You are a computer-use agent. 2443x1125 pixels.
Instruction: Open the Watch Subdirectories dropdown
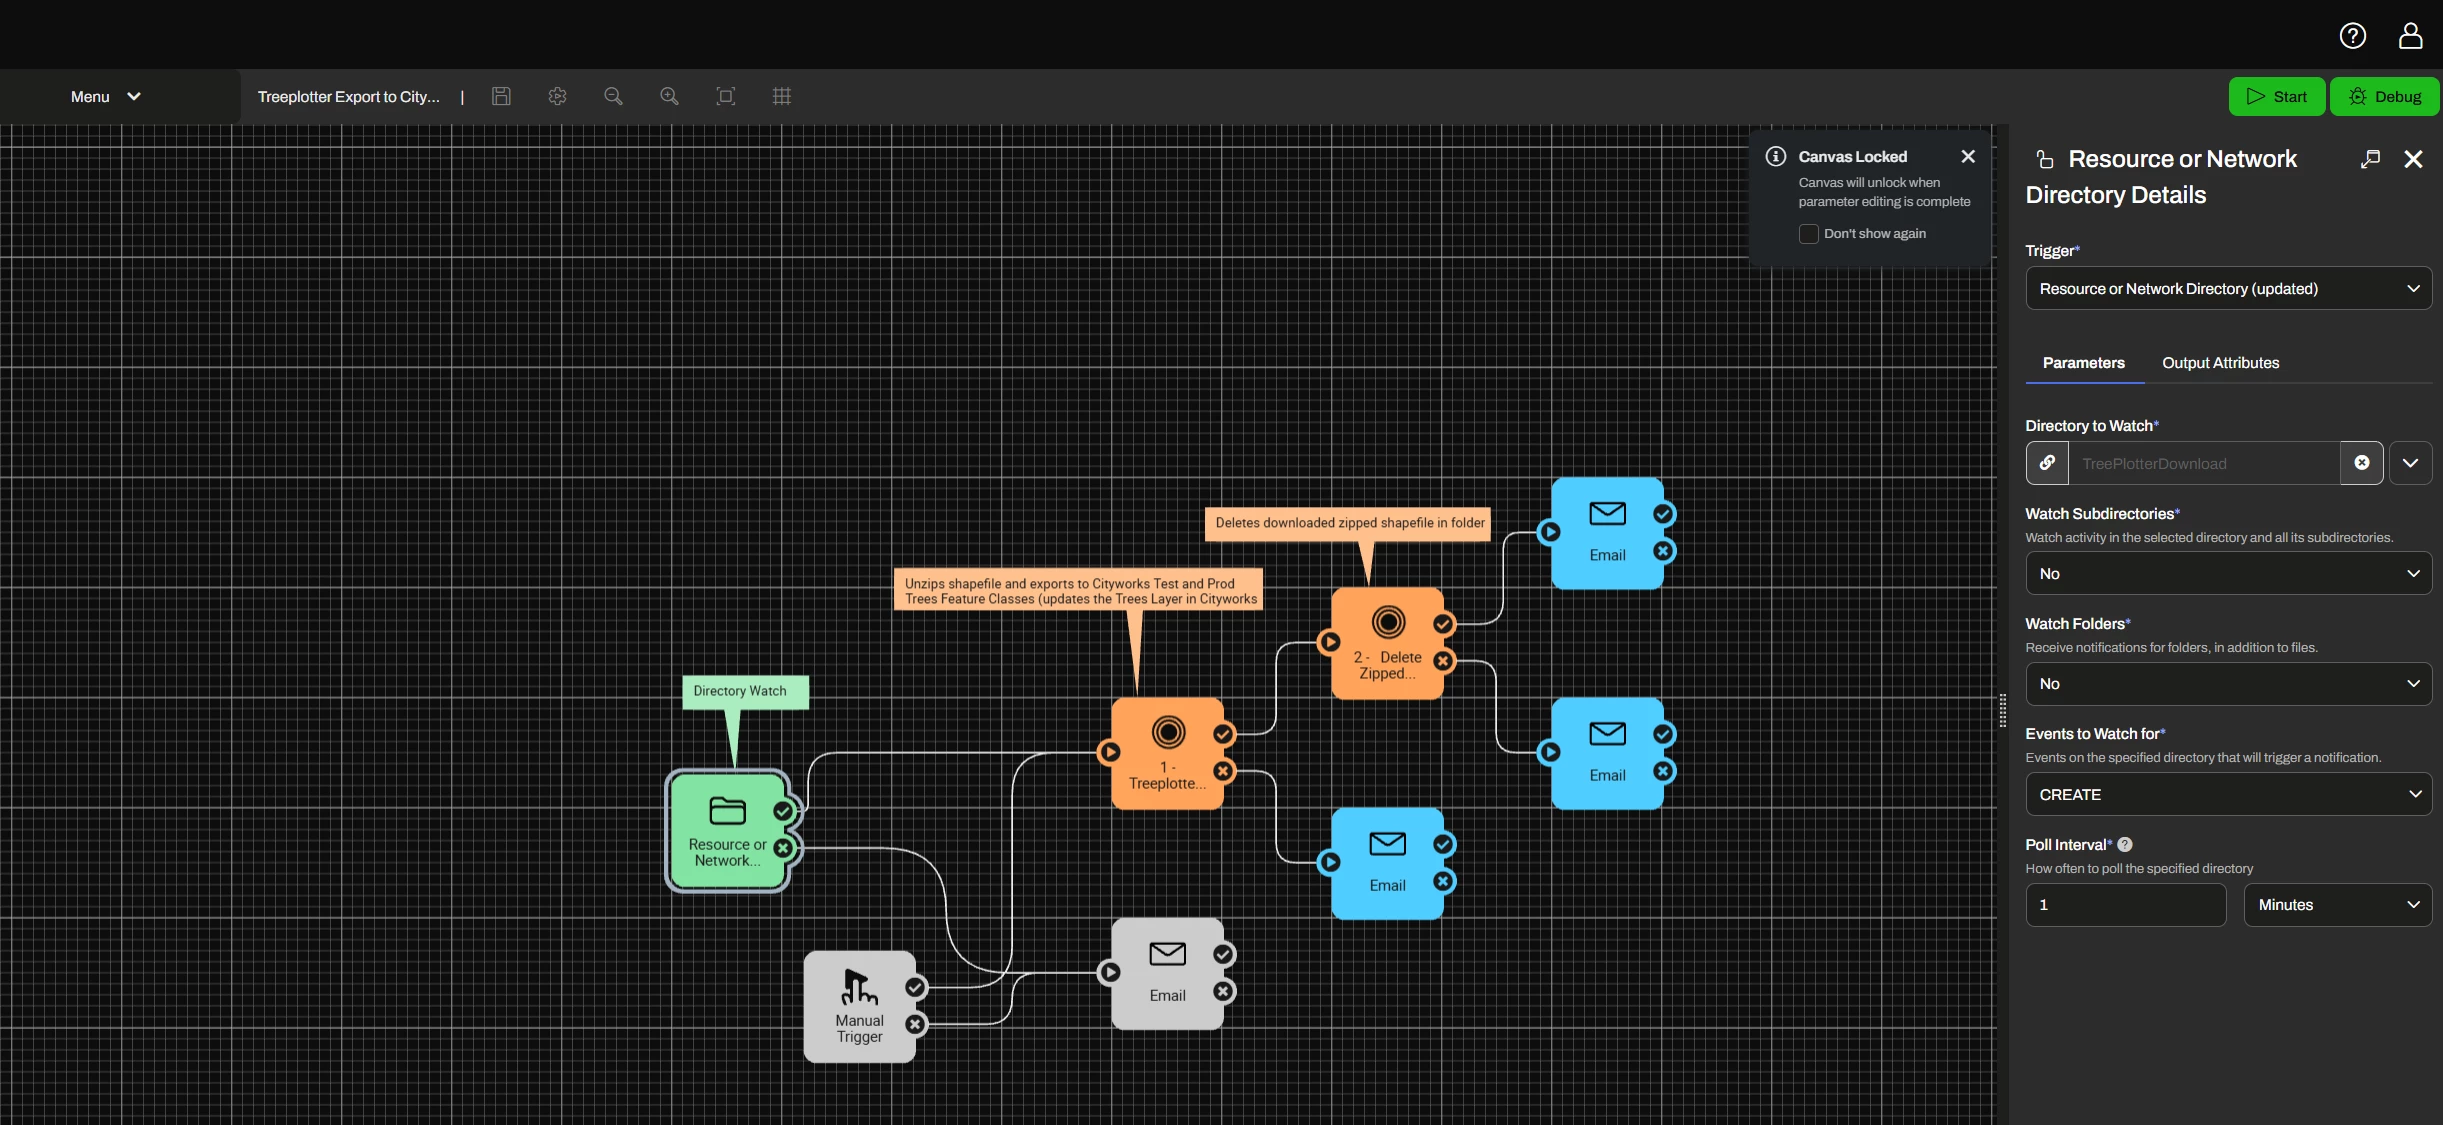(x=2229, y=574)
